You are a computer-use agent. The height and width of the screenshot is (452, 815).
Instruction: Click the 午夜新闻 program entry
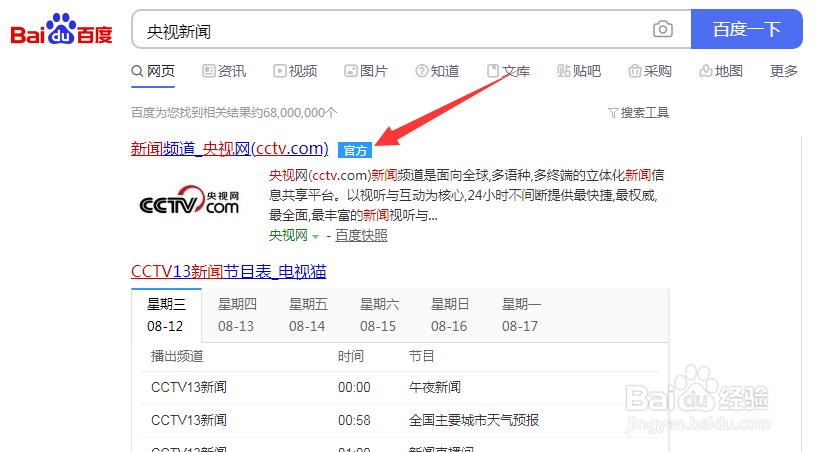pos(435,387)
